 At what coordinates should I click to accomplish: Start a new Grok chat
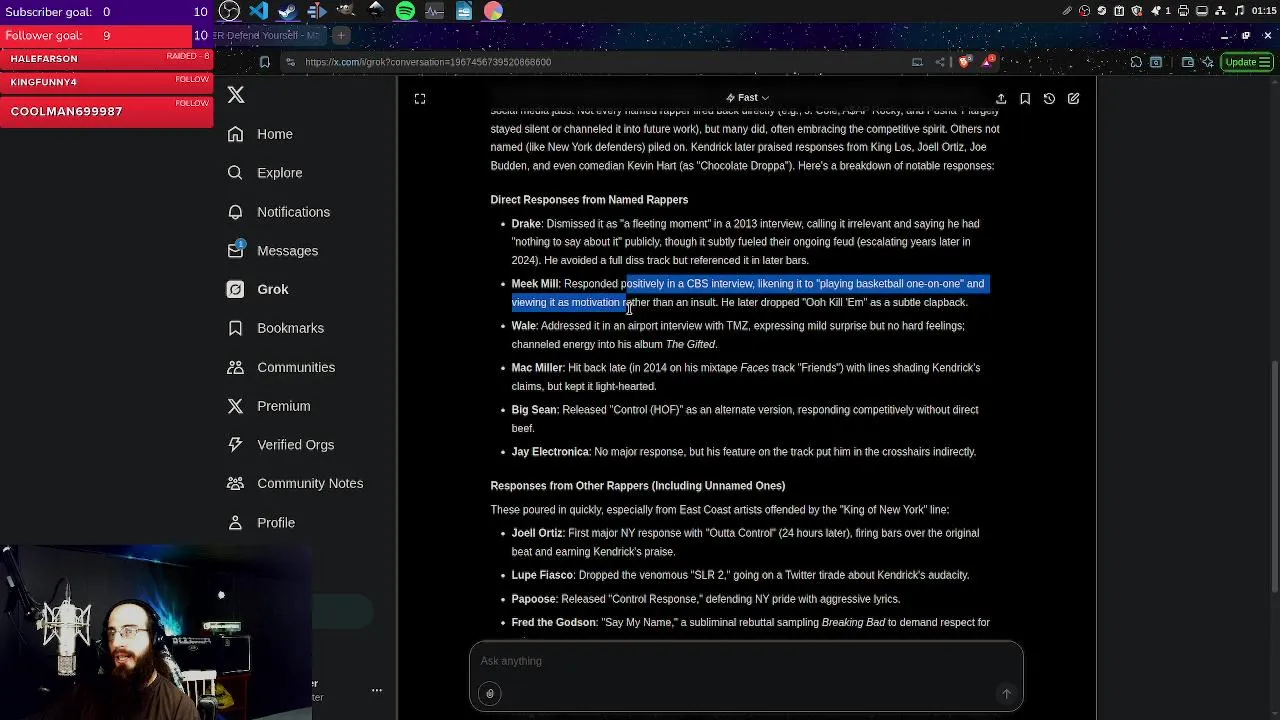click(x=1073, y=99)
